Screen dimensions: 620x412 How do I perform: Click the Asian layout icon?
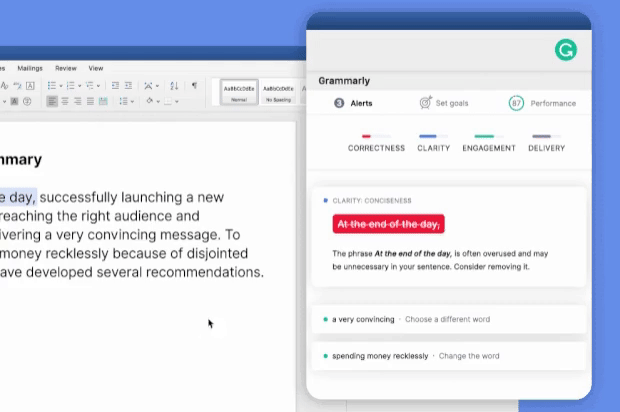[x=148, y=85]
